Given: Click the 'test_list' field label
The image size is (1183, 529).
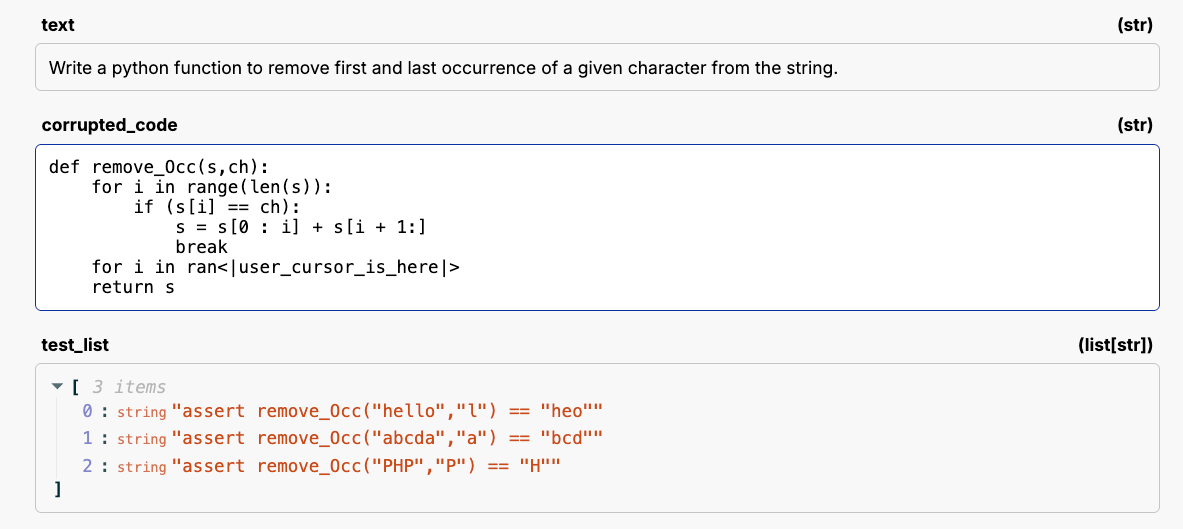Looking at the screenshot, I should click(x=75, y=345).
